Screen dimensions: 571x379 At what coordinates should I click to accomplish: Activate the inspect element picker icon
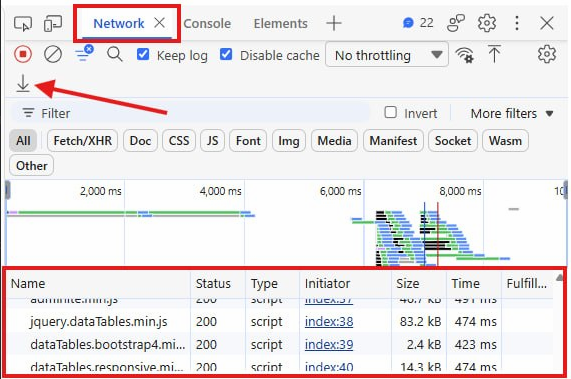[23, 24]
